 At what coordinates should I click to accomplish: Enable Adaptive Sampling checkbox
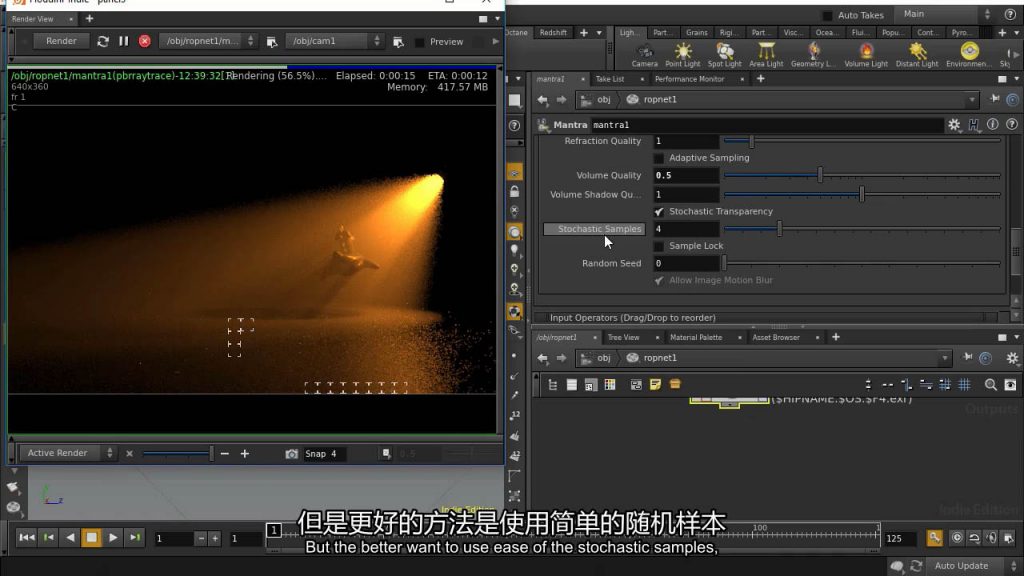pyautogui.click(x=658, y=158)
